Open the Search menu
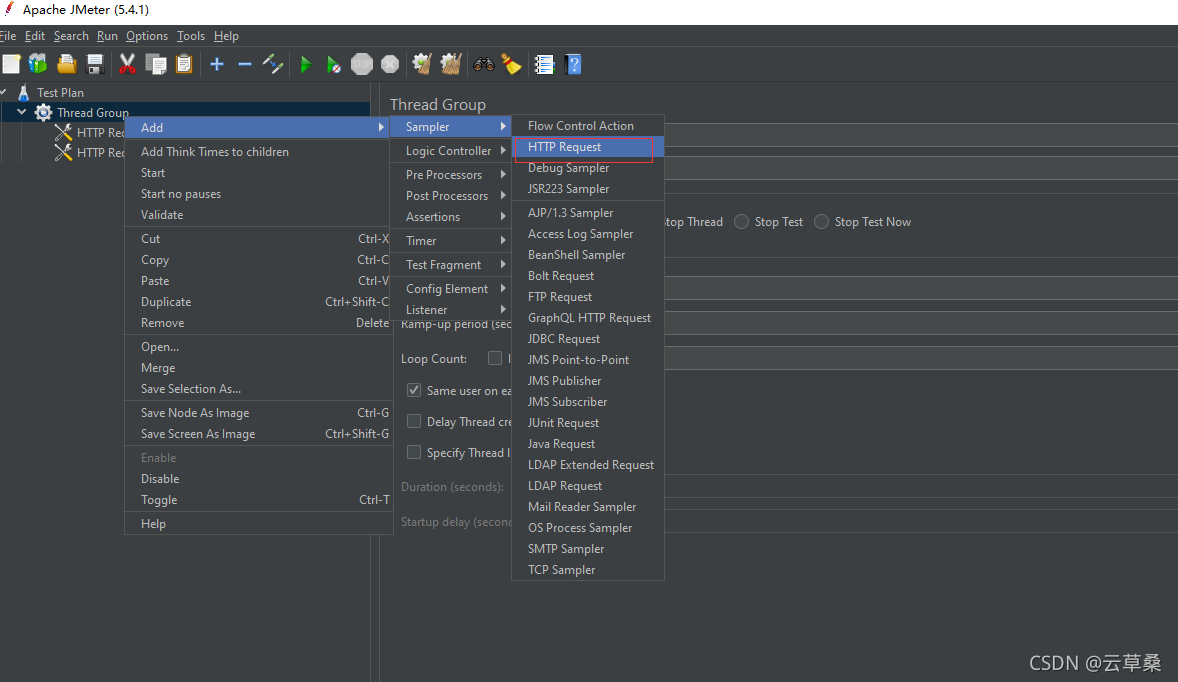This screenshot has width=1178, height=682. (x=71, y=36)
